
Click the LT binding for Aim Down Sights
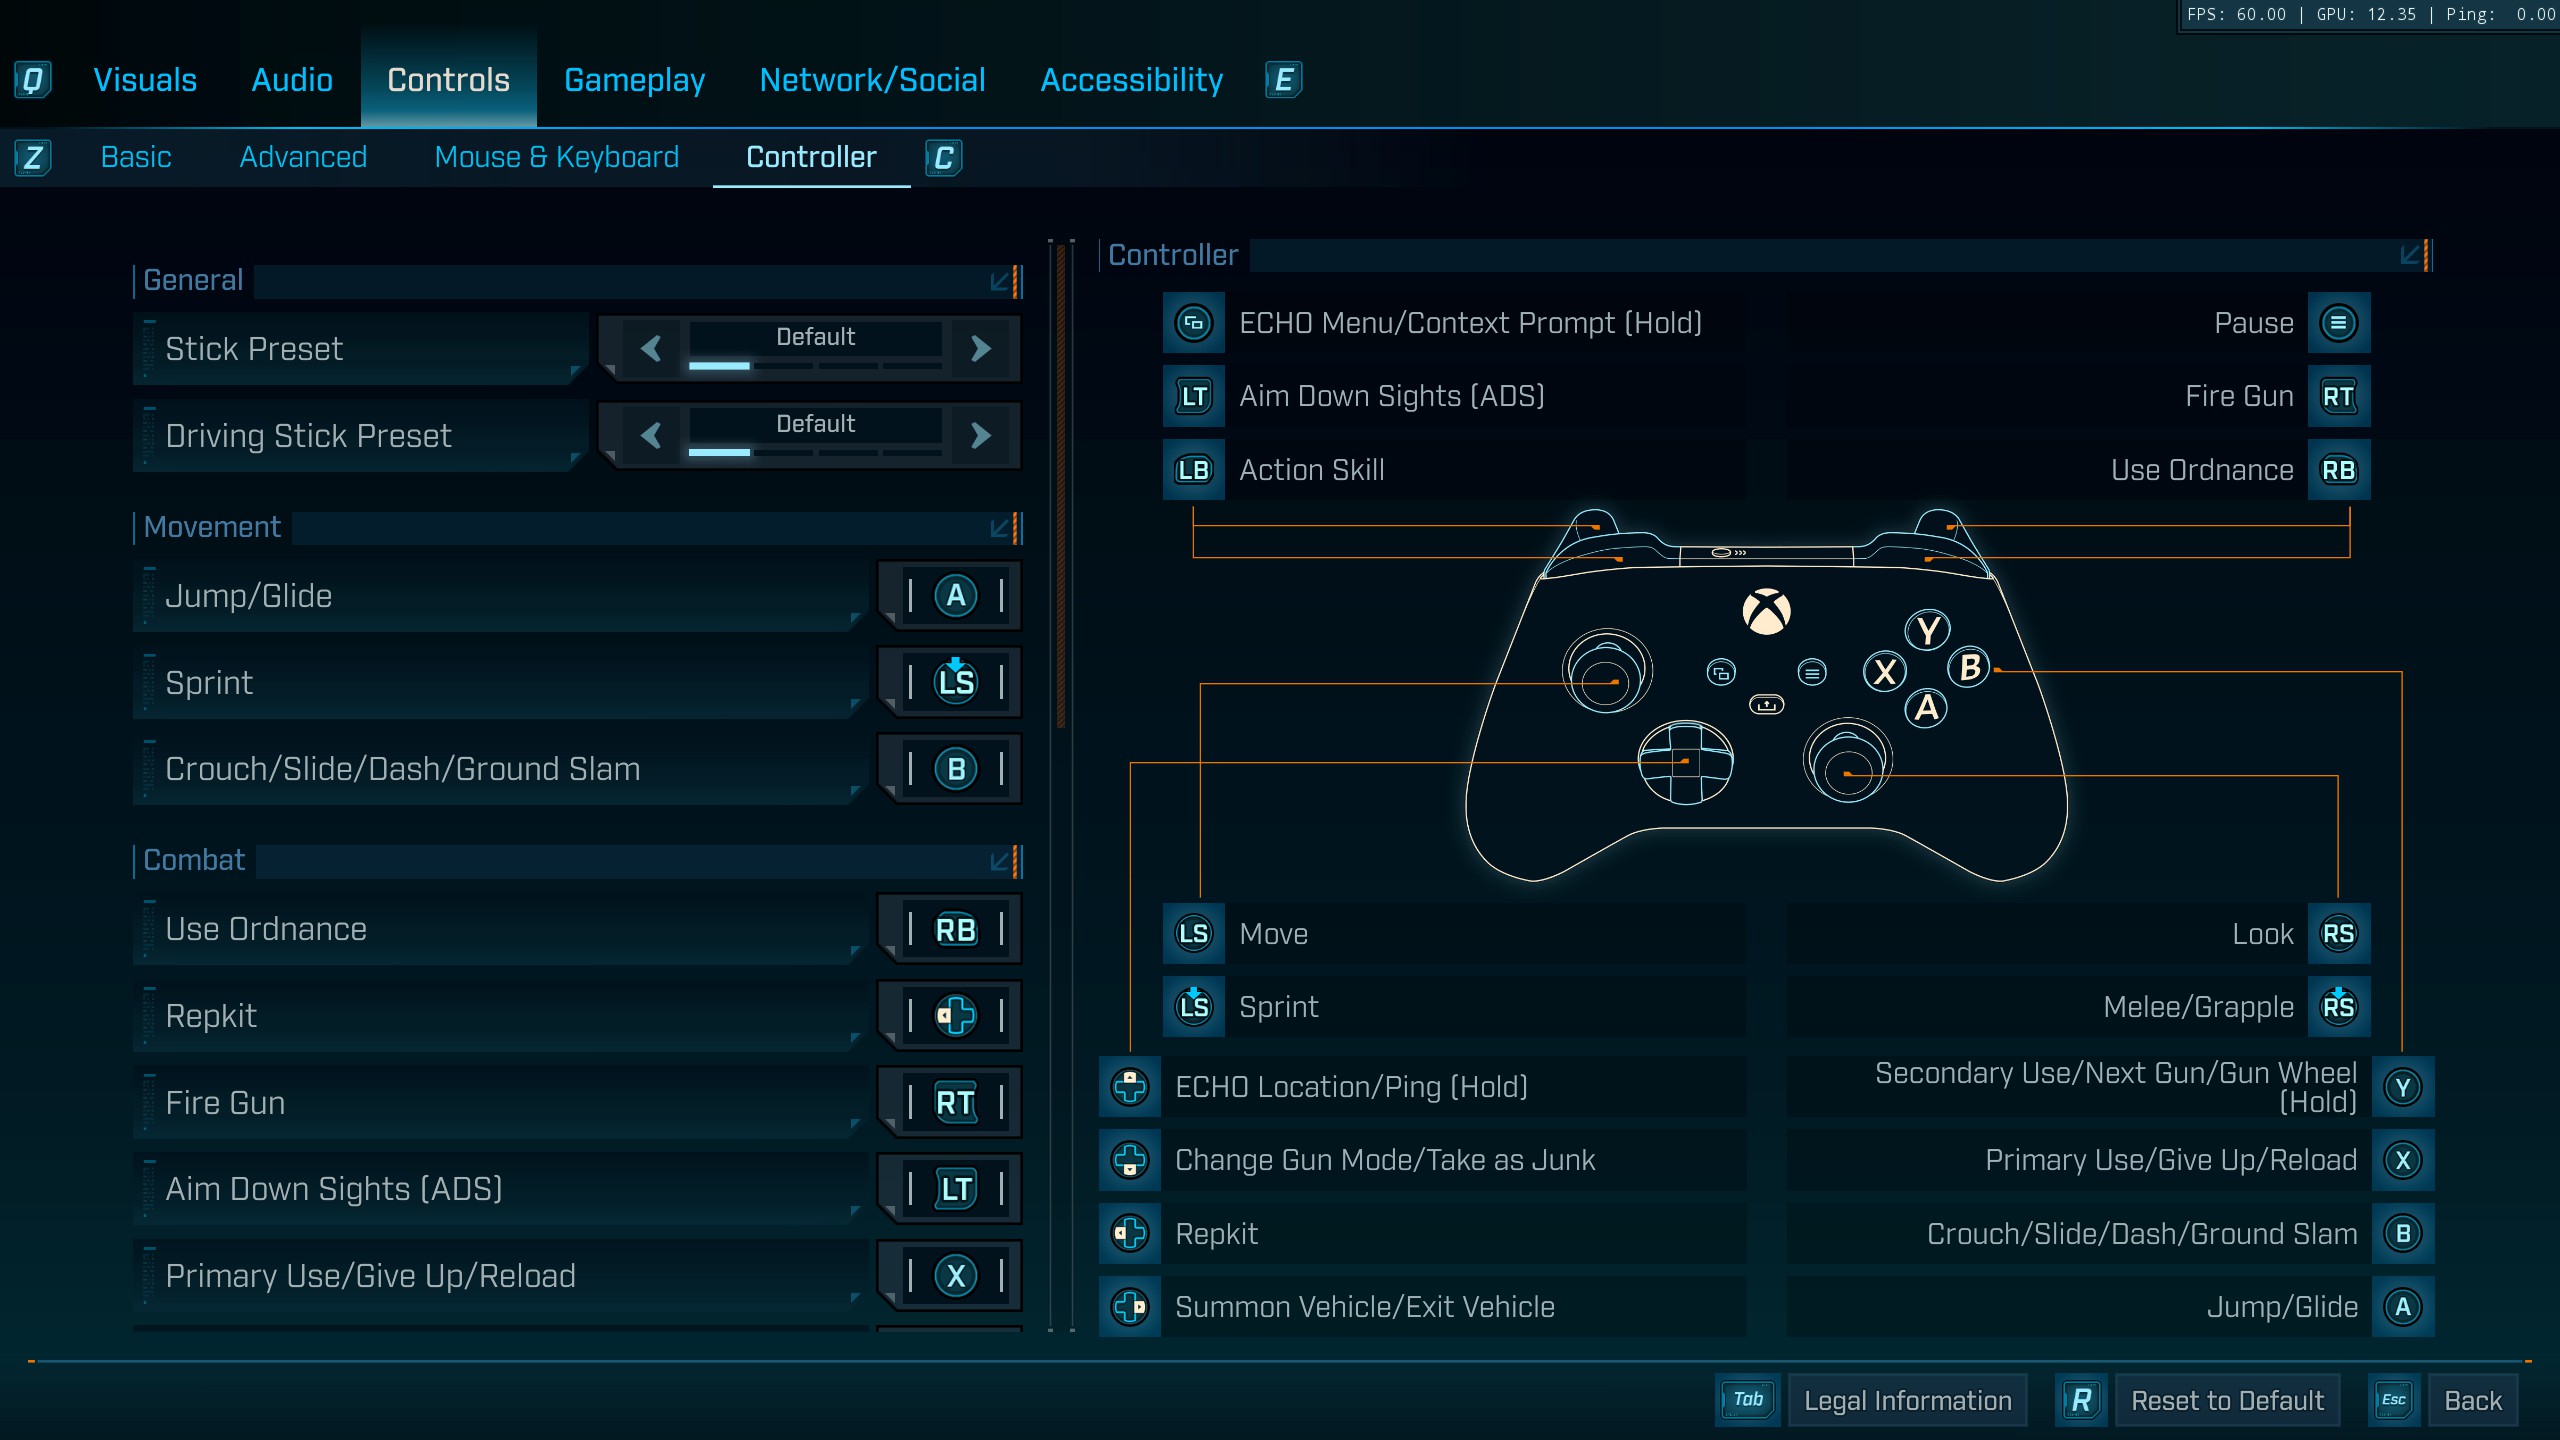point(955,1189)
